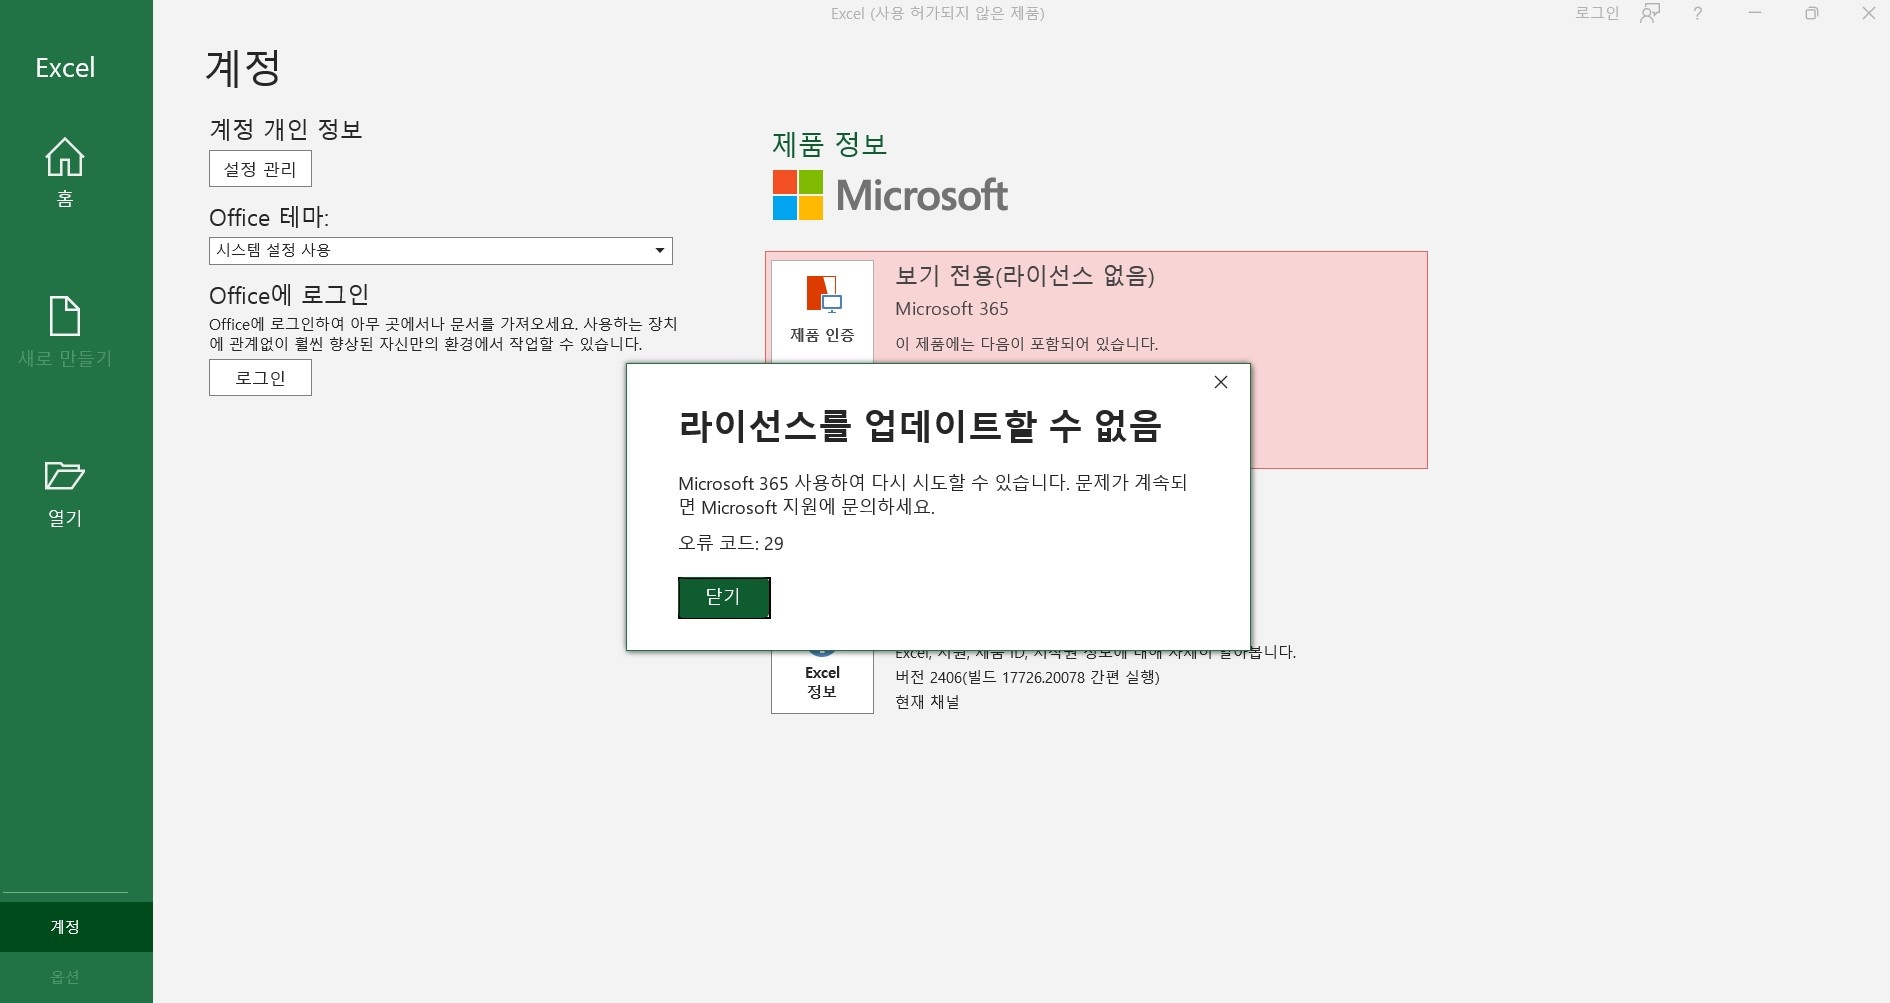Click the feedback person icon in title bar
The width and height of the screenshot is (1890, 1003).
tap(1650, 13)
